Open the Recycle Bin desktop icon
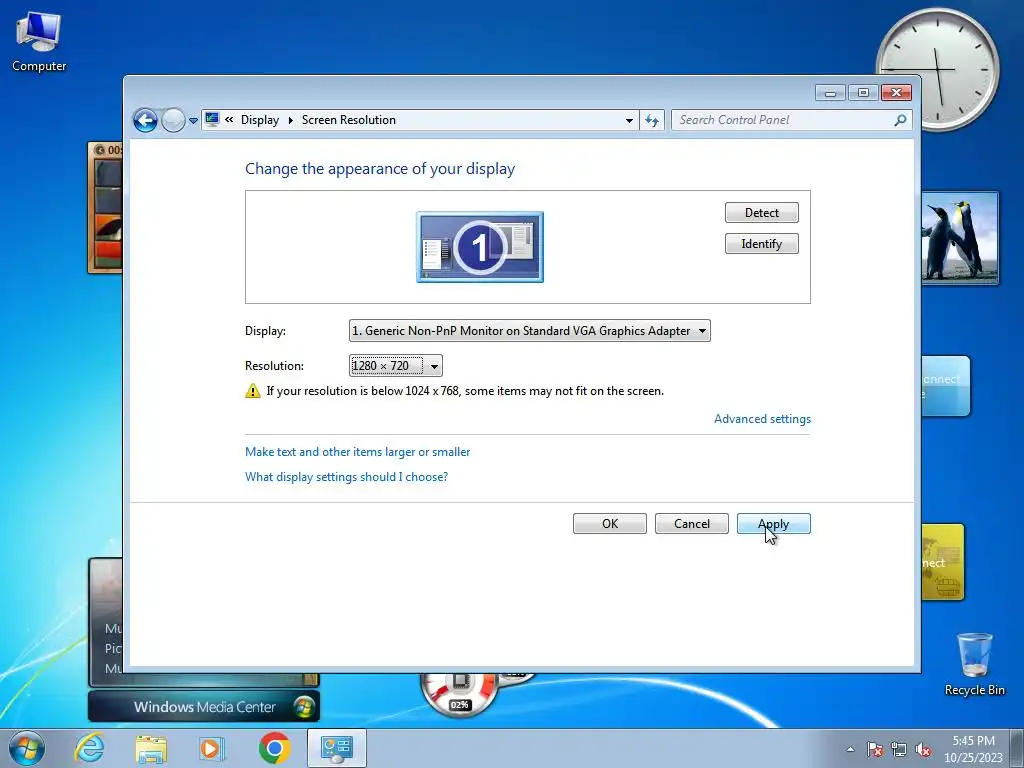The width and height of the screenshot is (1024, 768). coord(974,664)
